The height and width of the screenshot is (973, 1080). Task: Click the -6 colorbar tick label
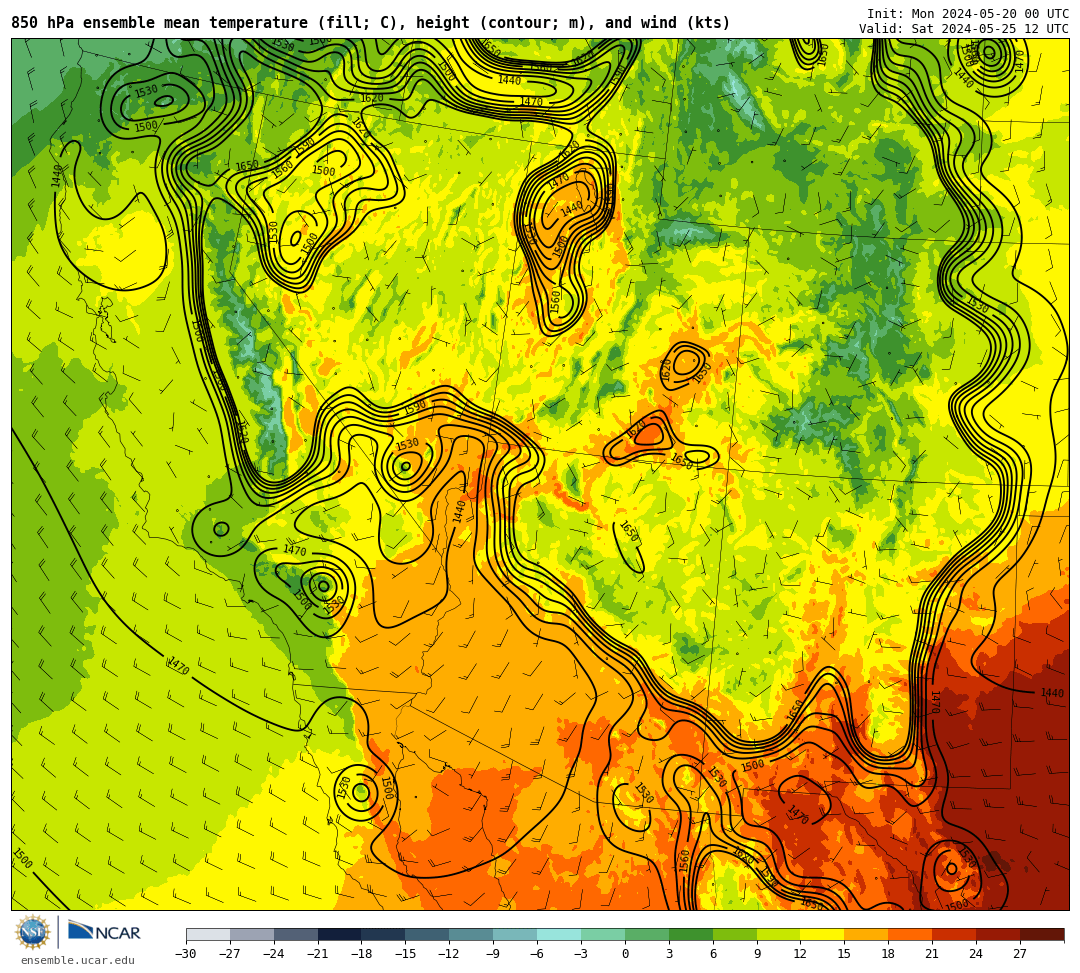click(x=537, y=954)
